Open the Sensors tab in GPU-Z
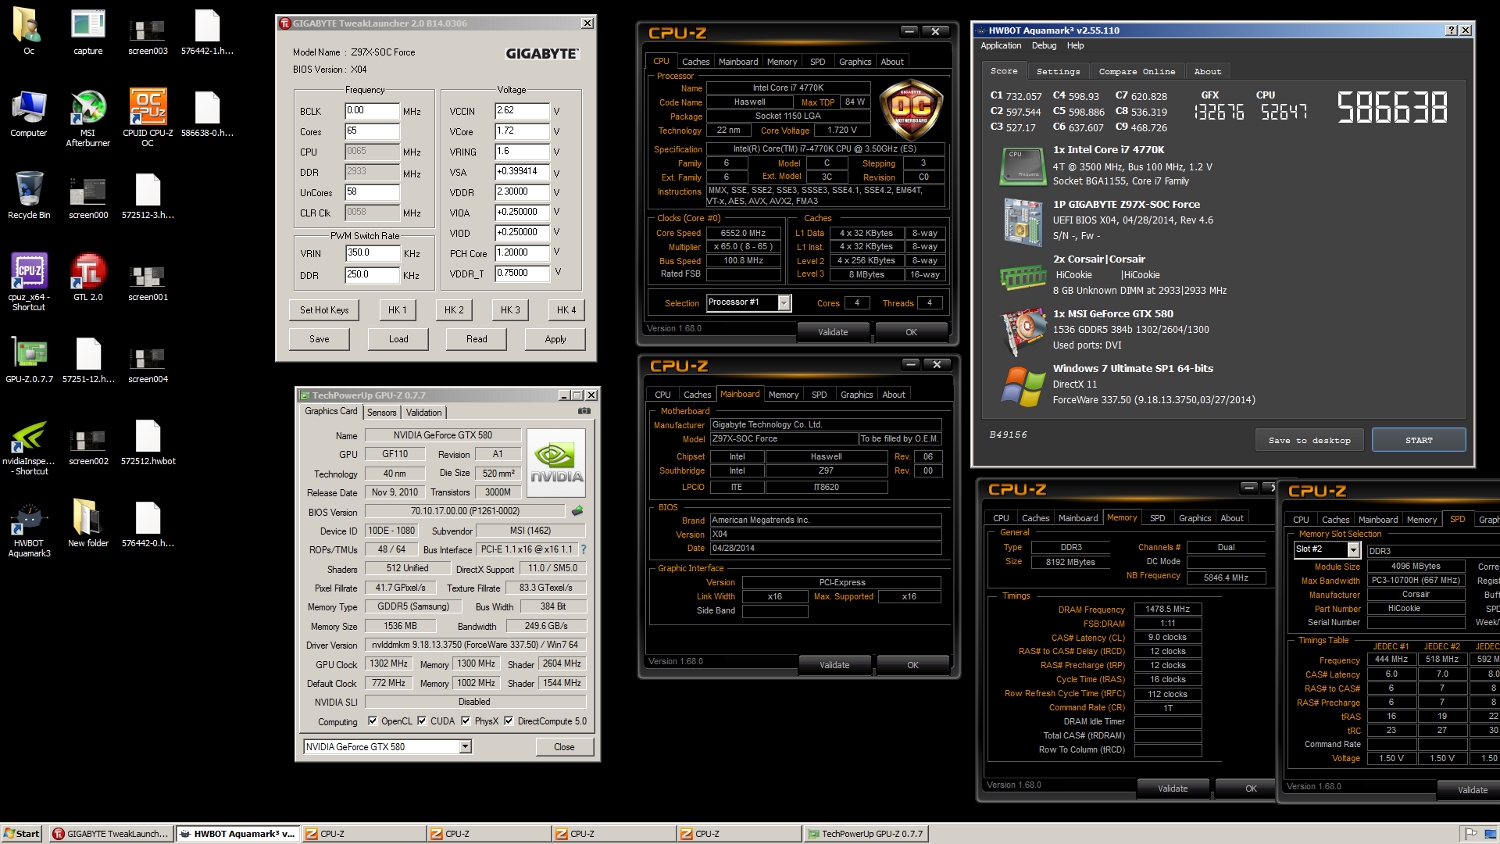Image resolution: width=1500 pixels, height=844 pixels. click(382, 412)
